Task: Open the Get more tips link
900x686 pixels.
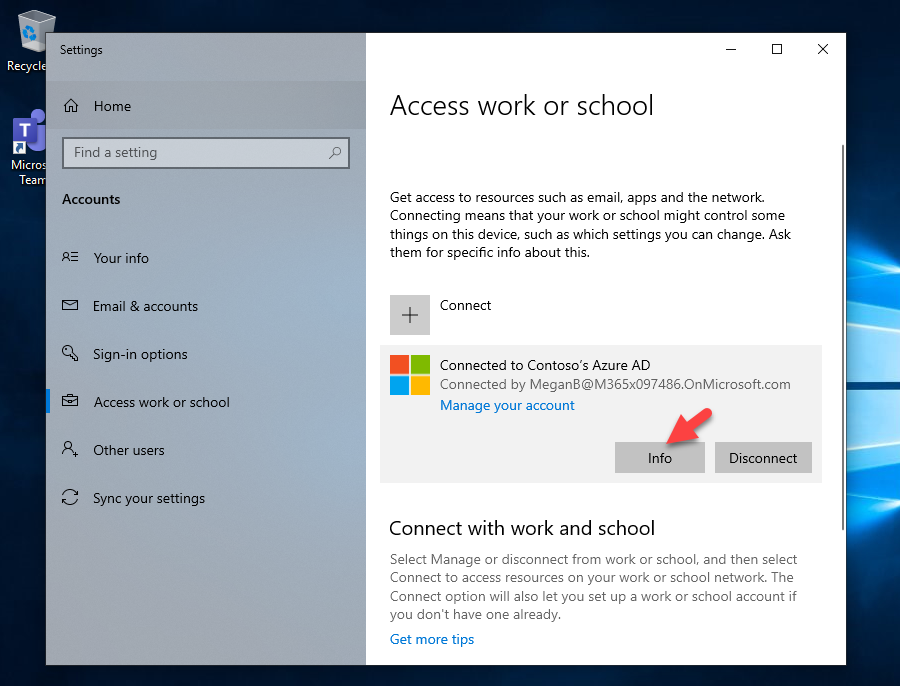Action: click(432, 639)
